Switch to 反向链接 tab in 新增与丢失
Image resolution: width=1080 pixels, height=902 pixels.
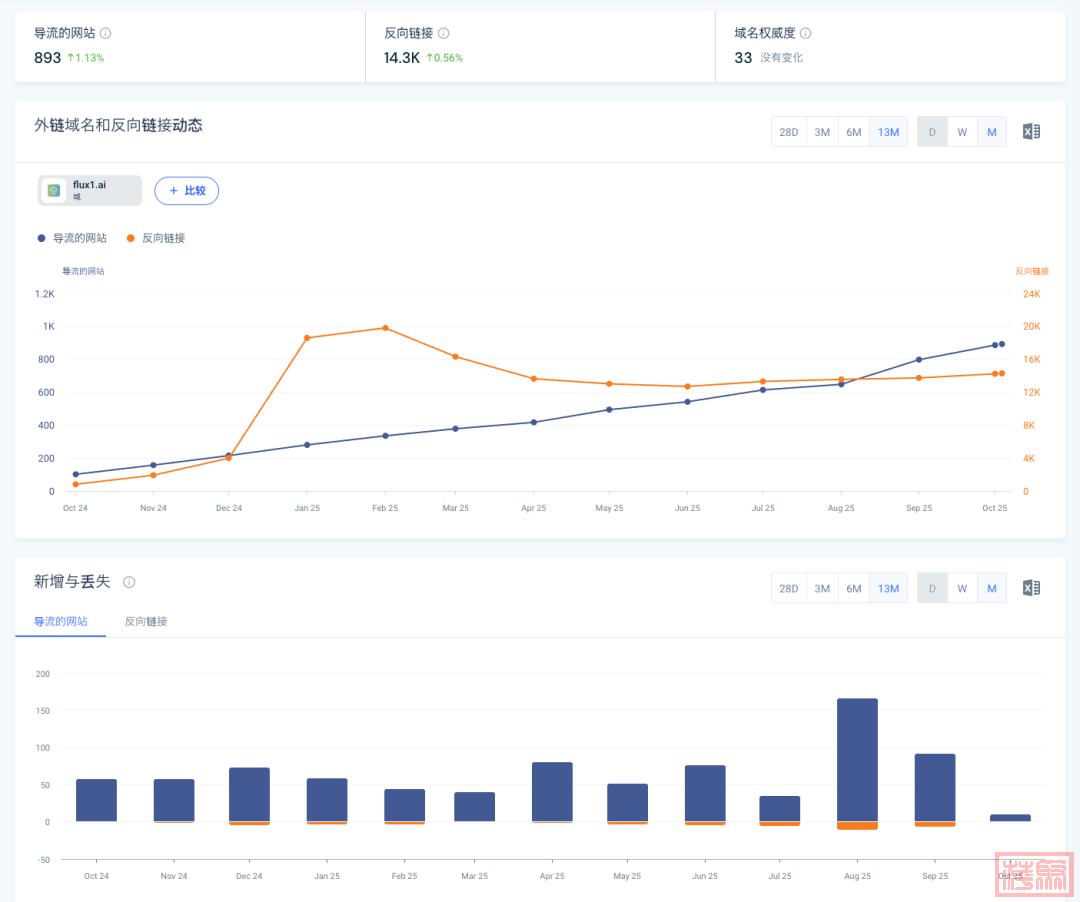pyautogui.click(x=146, y=621)
